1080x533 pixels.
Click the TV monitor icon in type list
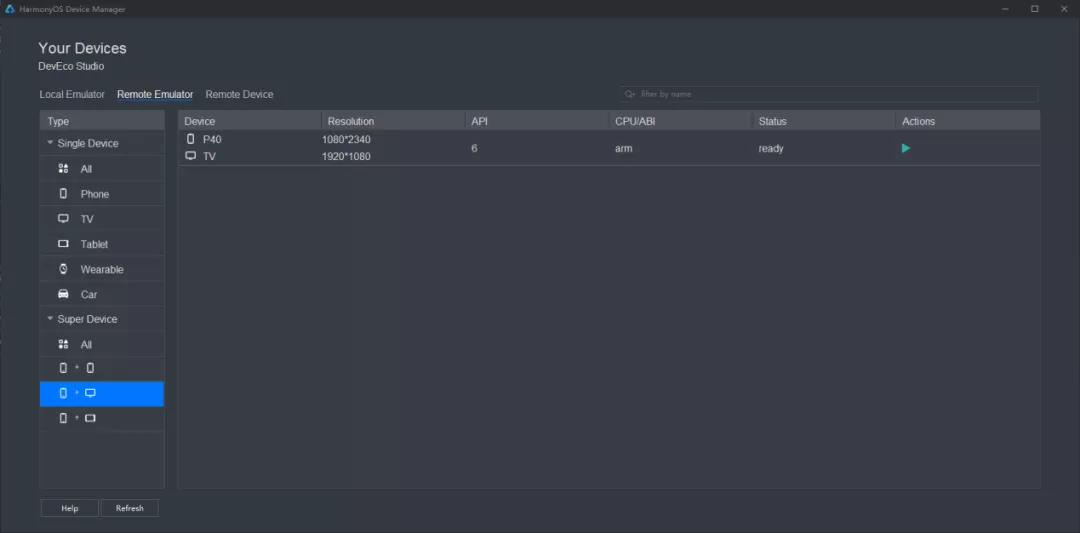(x=63, y=219)
